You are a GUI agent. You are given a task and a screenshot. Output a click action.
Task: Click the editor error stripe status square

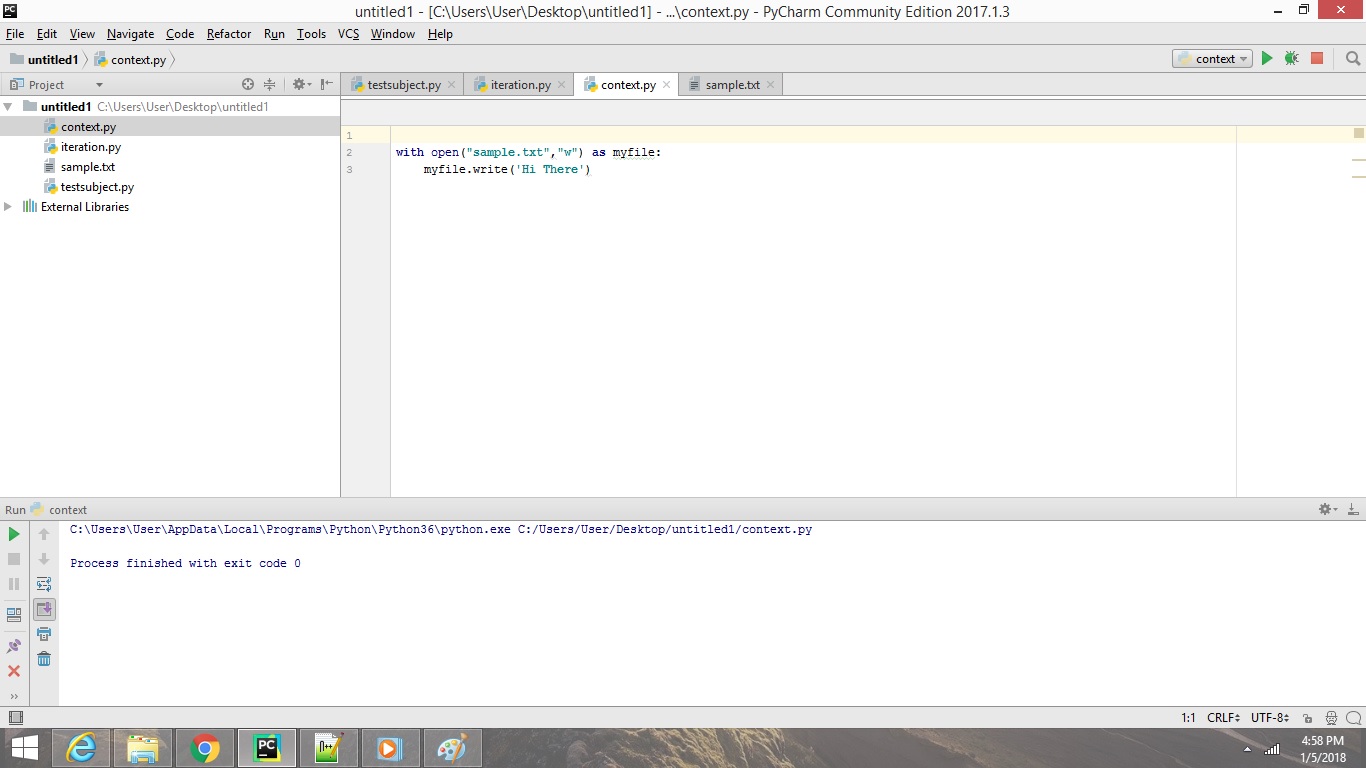click(x=1359, y=133)
